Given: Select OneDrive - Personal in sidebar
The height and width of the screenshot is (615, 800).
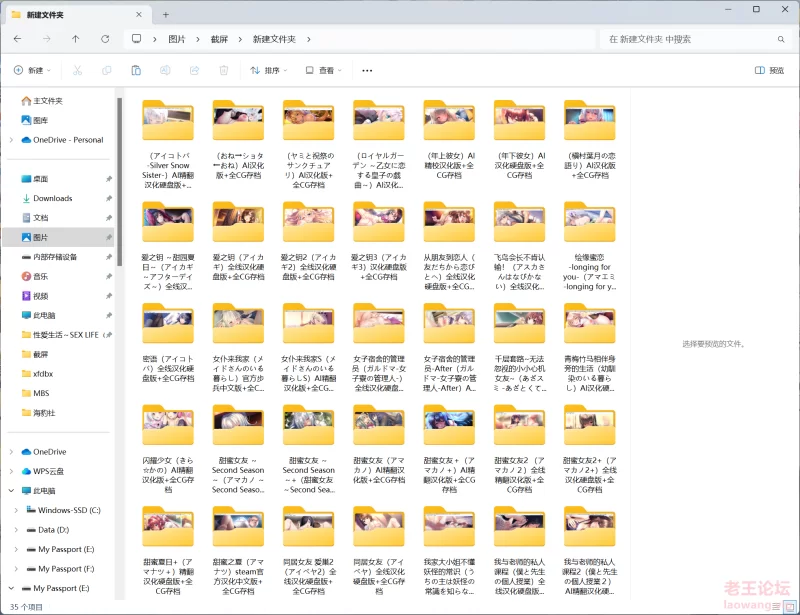Looking at the screenshot, I should [x=62, y=140].
